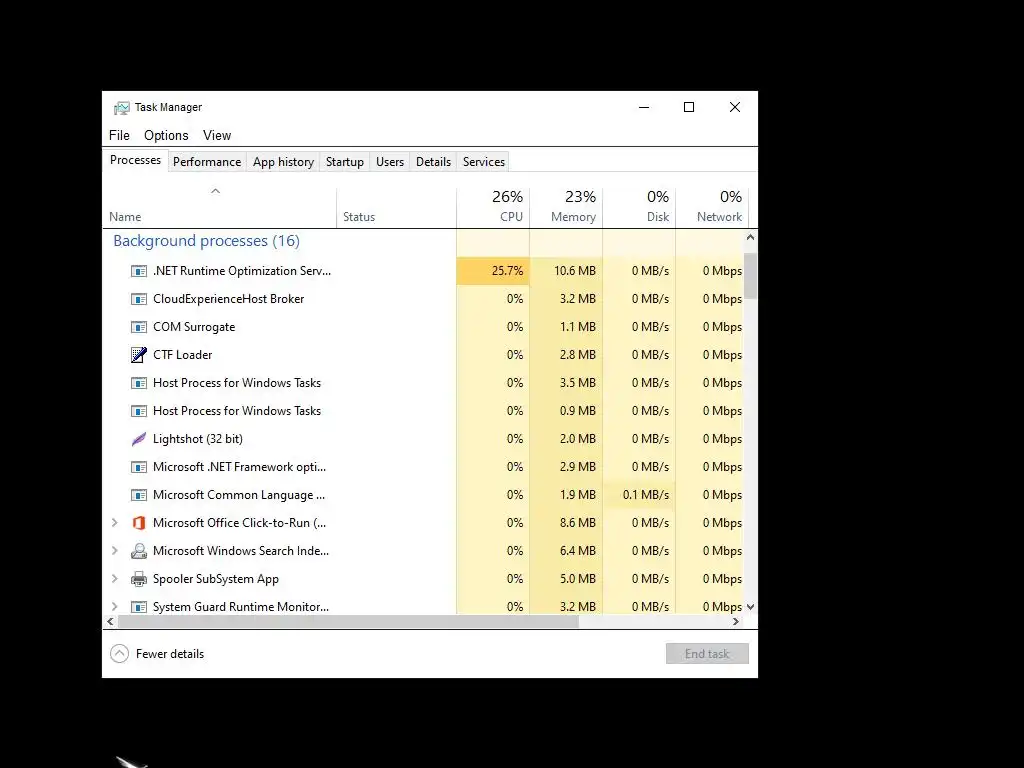Select the COM Surrogate process name
Viewport: 1024px width, 768px height.
coord(194,327)
